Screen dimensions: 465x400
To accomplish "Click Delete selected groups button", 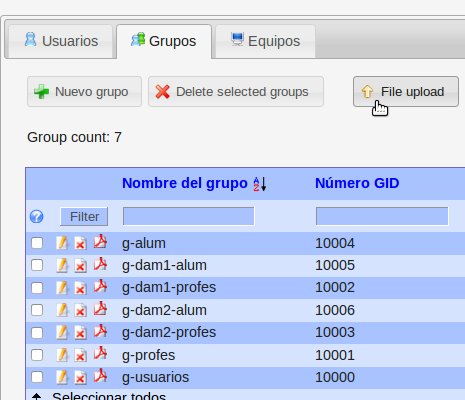I will point(236,92).
